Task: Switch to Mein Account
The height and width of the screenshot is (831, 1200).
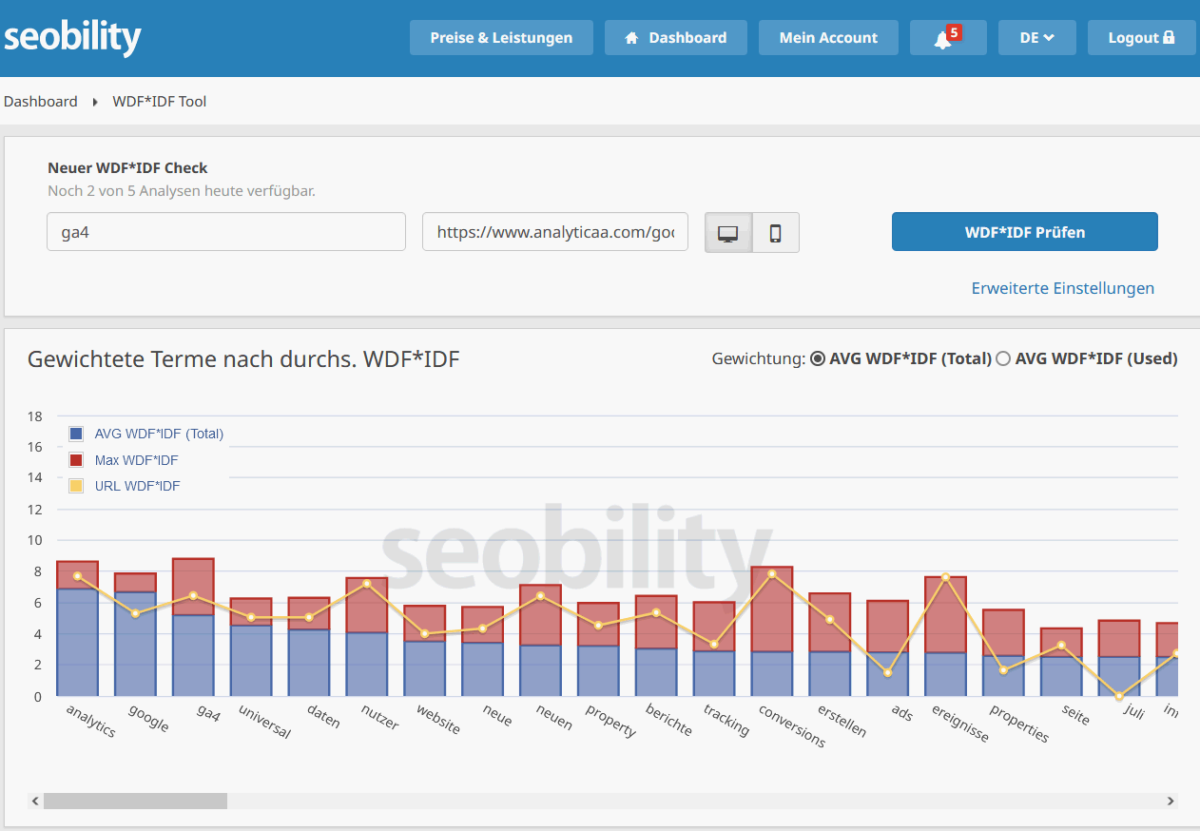Action: pos(828,37)
